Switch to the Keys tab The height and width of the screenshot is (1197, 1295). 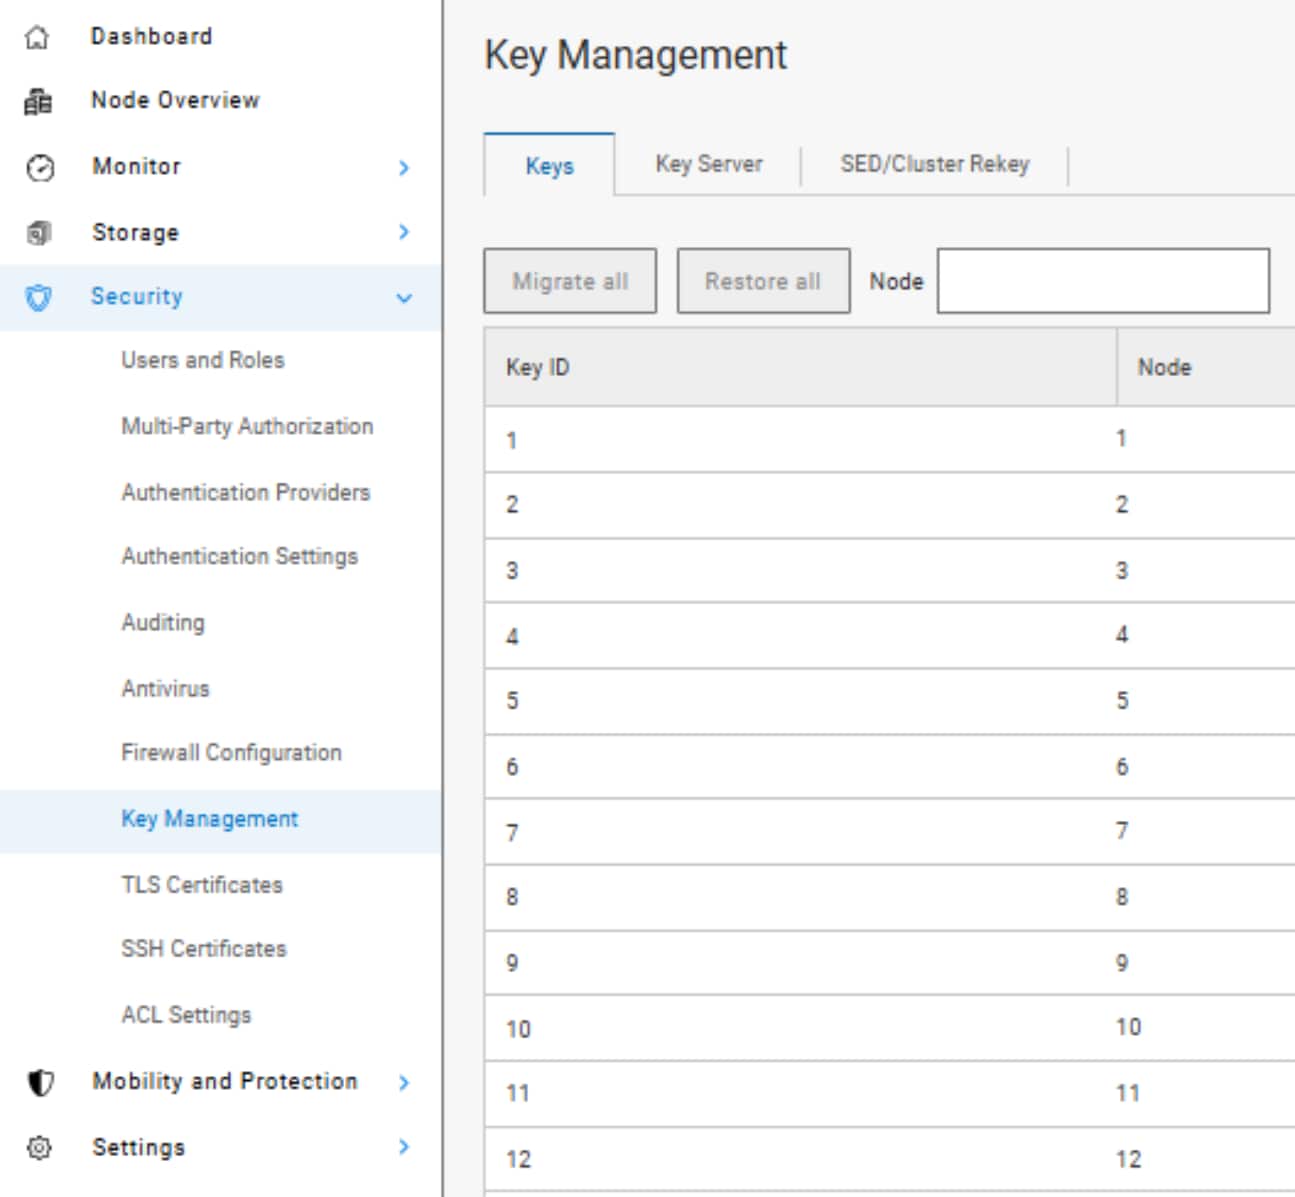(549, 165)
